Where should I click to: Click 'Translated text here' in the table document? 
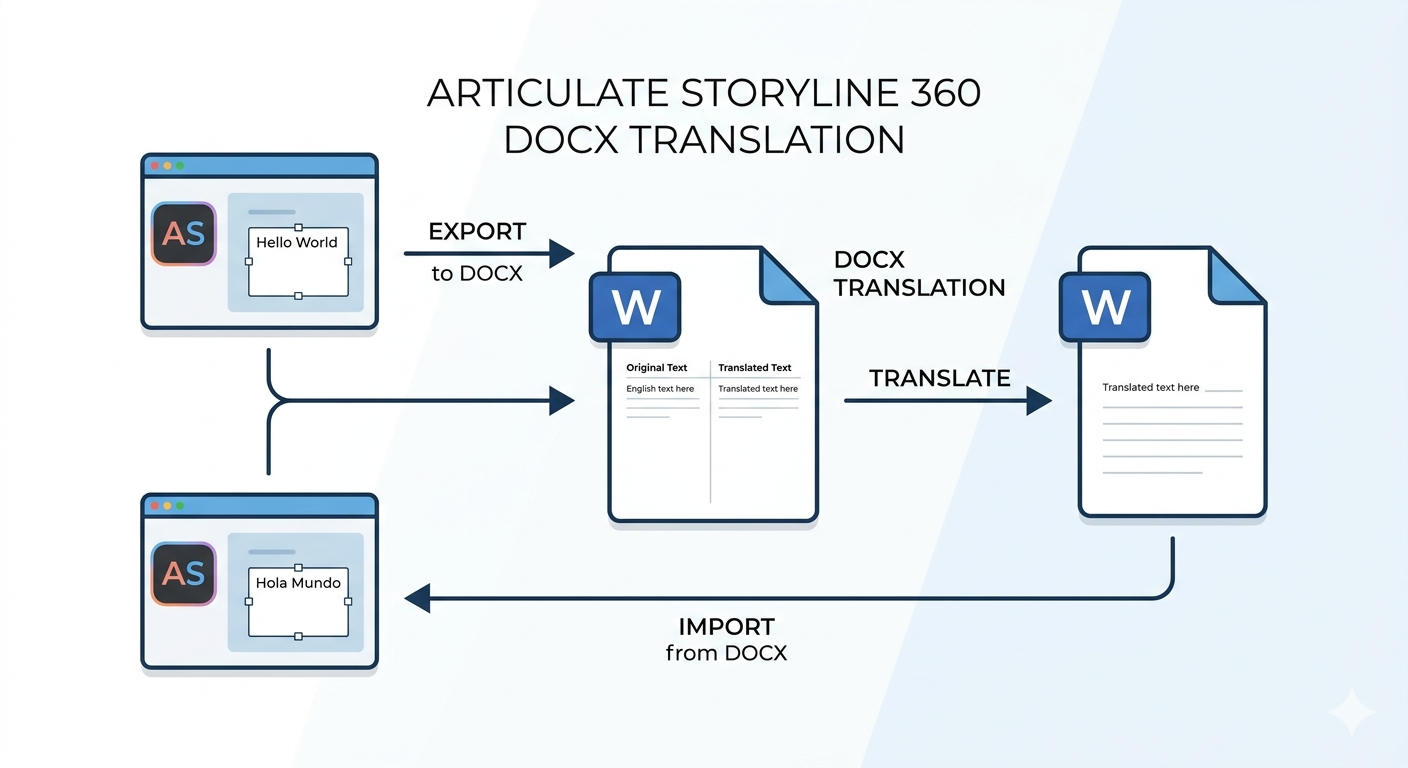pos(758,389)
